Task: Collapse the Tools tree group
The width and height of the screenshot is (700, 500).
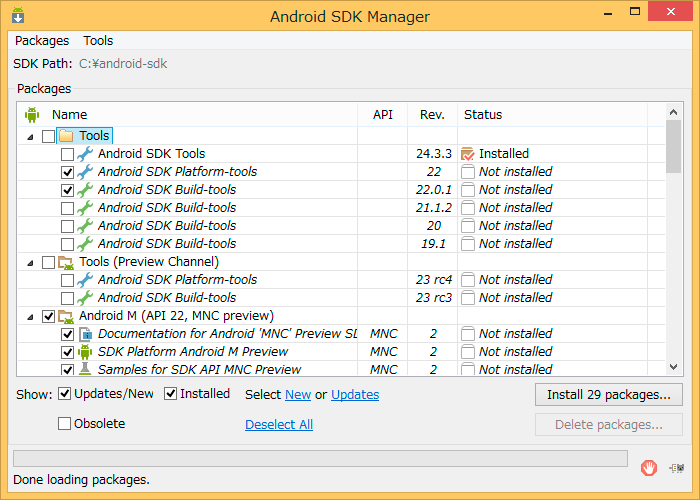Action: point(30,137)
